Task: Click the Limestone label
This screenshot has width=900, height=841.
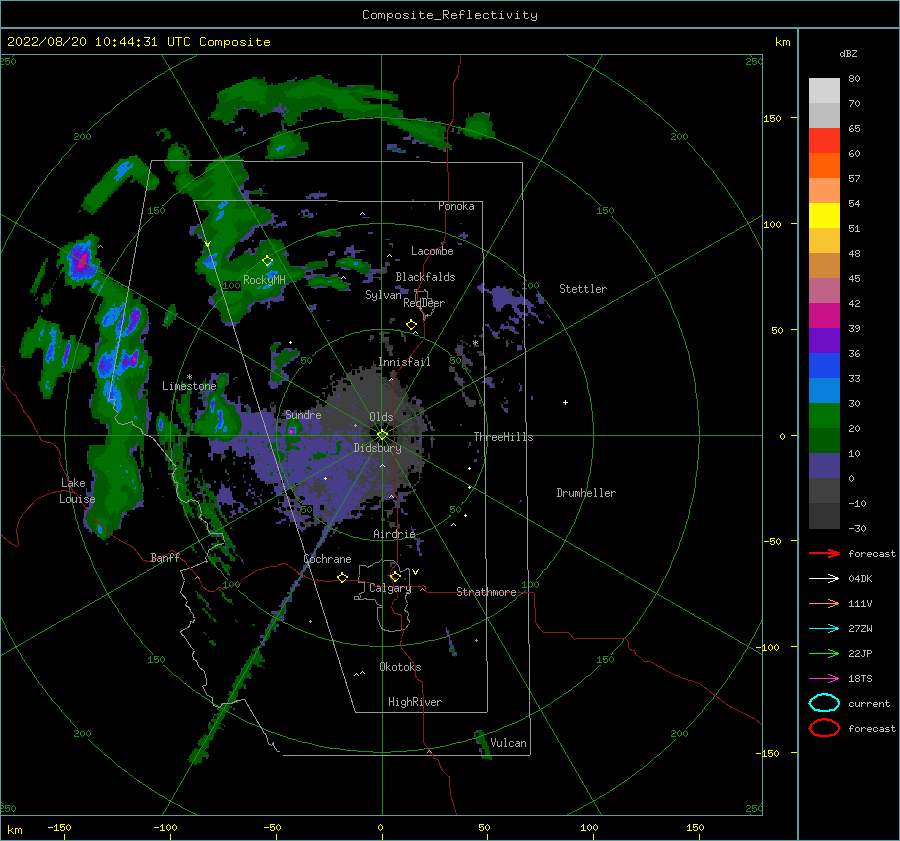Action: click(189, 386)
